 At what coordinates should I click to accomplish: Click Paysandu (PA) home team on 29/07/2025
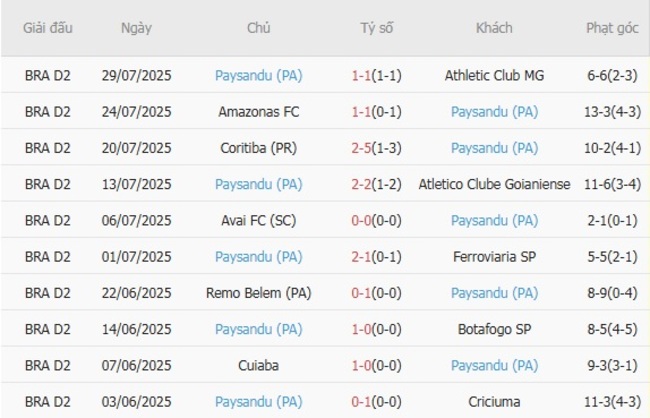click(258, 75)
